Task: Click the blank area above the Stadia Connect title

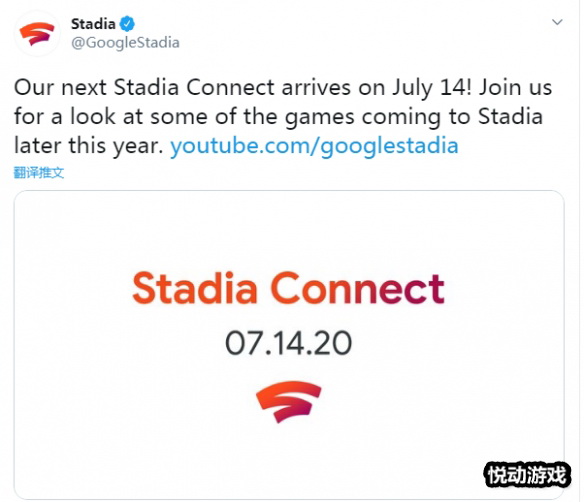Action: (289, 231)
